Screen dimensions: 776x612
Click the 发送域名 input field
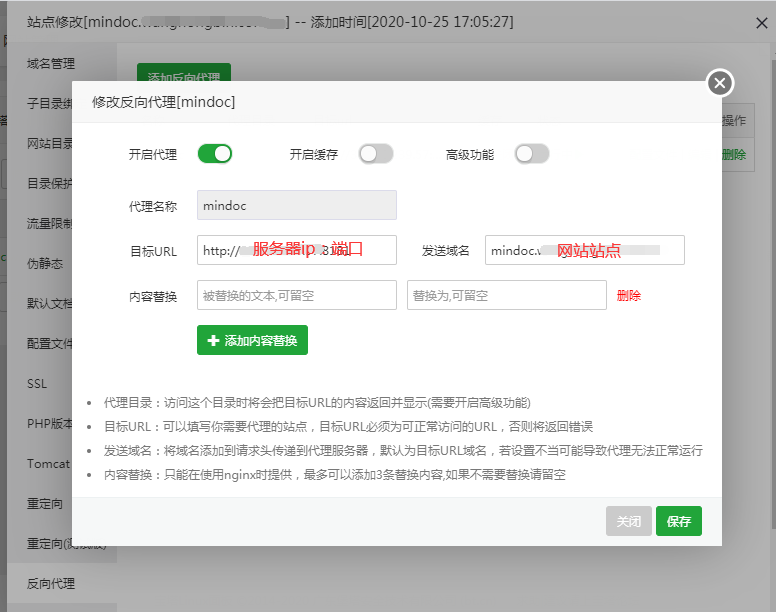click(584, 250)
